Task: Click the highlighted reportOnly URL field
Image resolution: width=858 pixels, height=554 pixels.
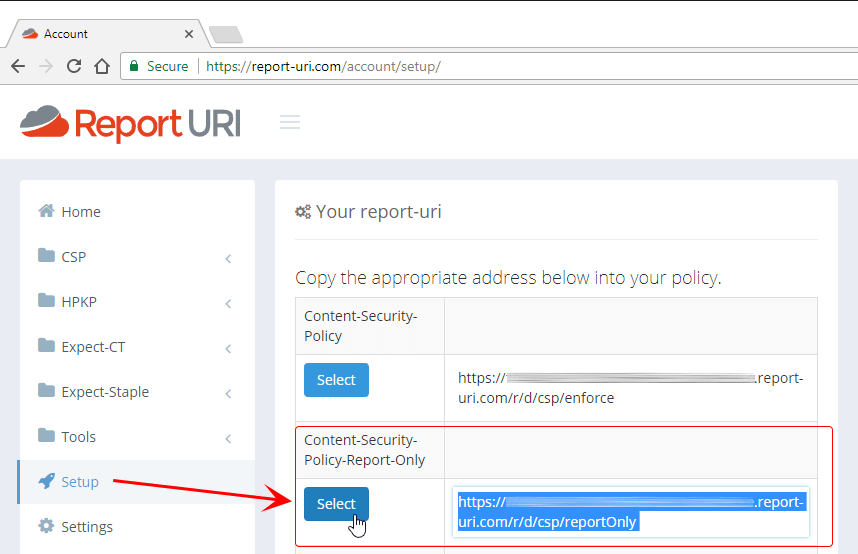Action: point(630,512)
